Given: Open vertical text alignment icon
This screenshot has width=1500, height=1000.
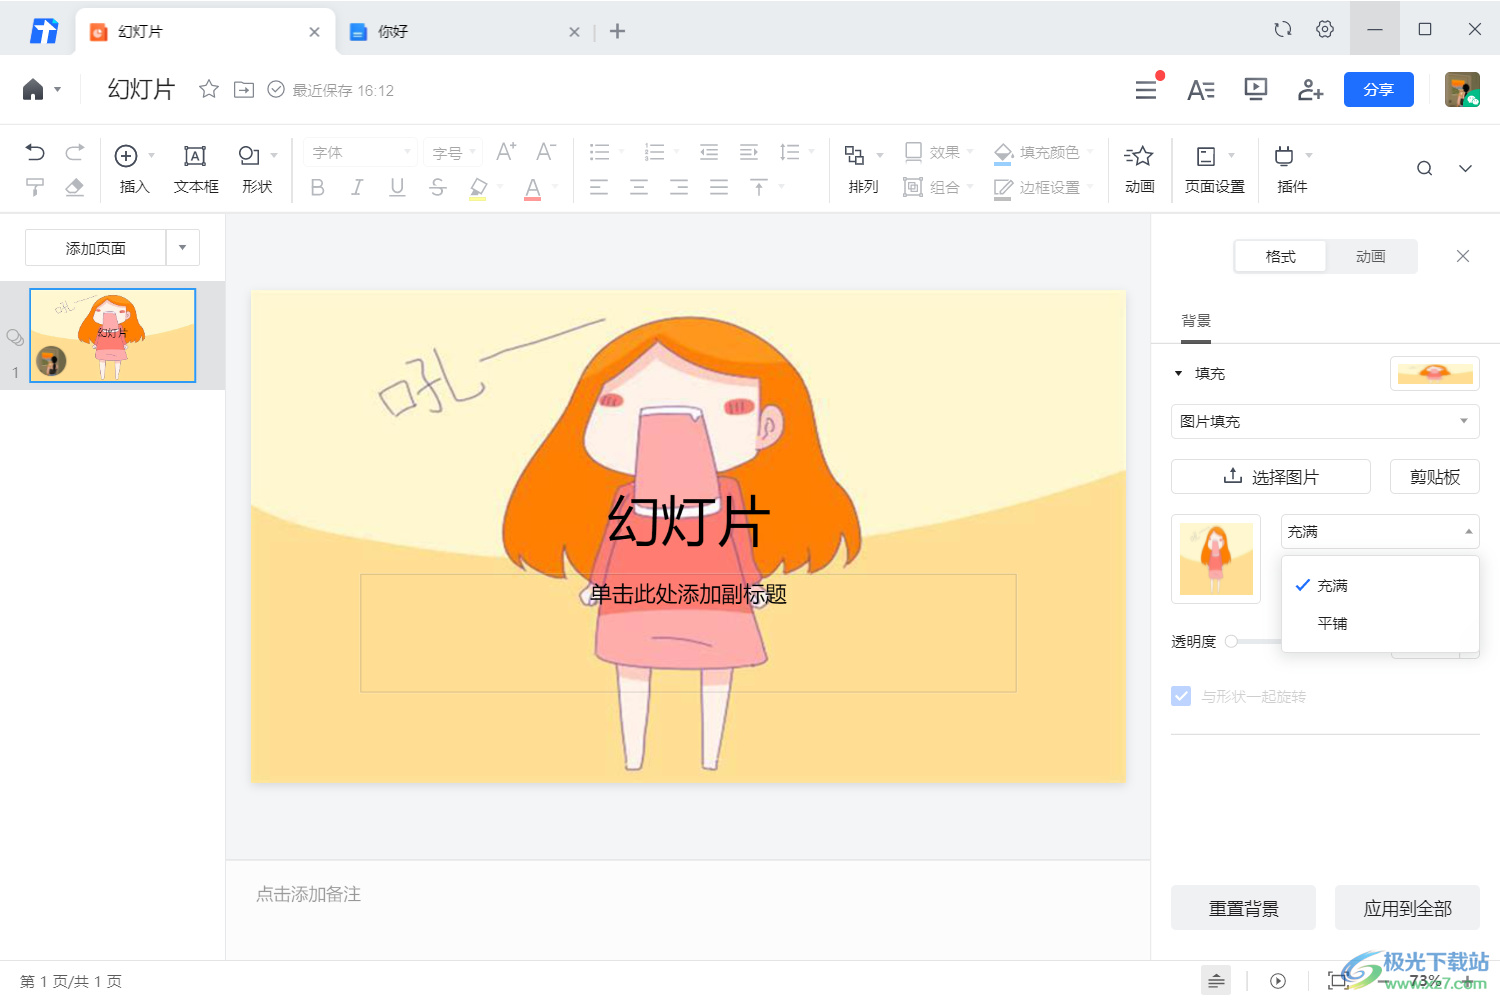Looking at the screenshot, I should point(759,187).
